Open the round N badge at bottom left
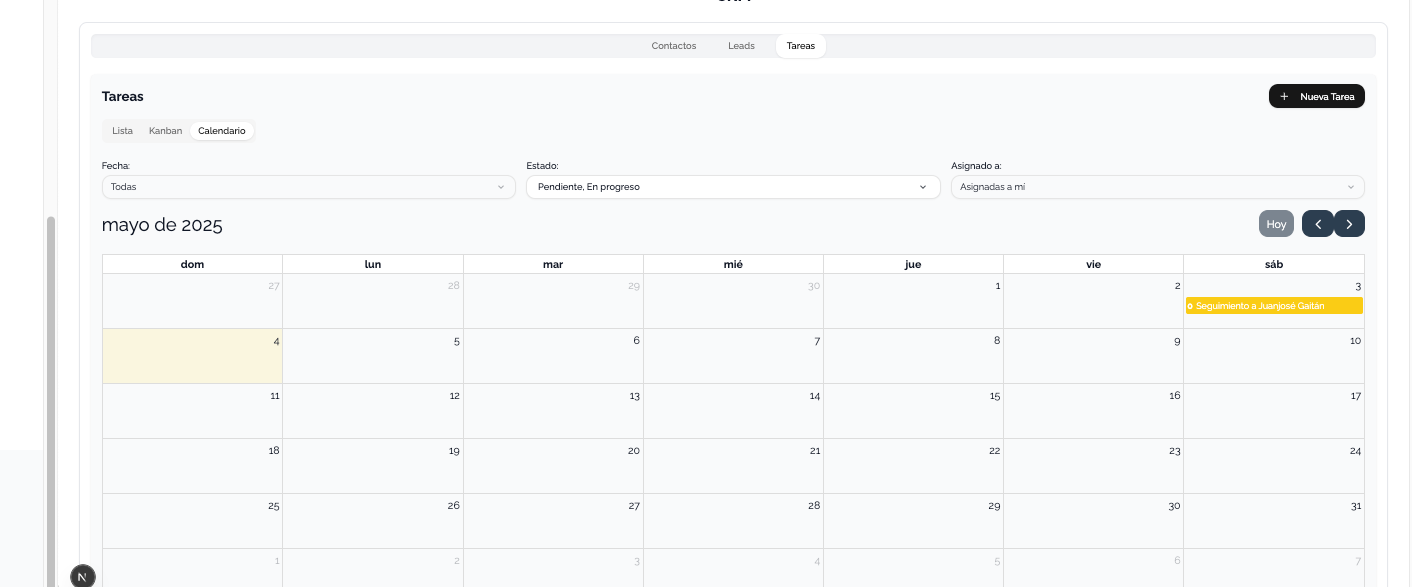The height and width of the screenshot is (587, 1412). pyautogui.click(x=83, y=576)
